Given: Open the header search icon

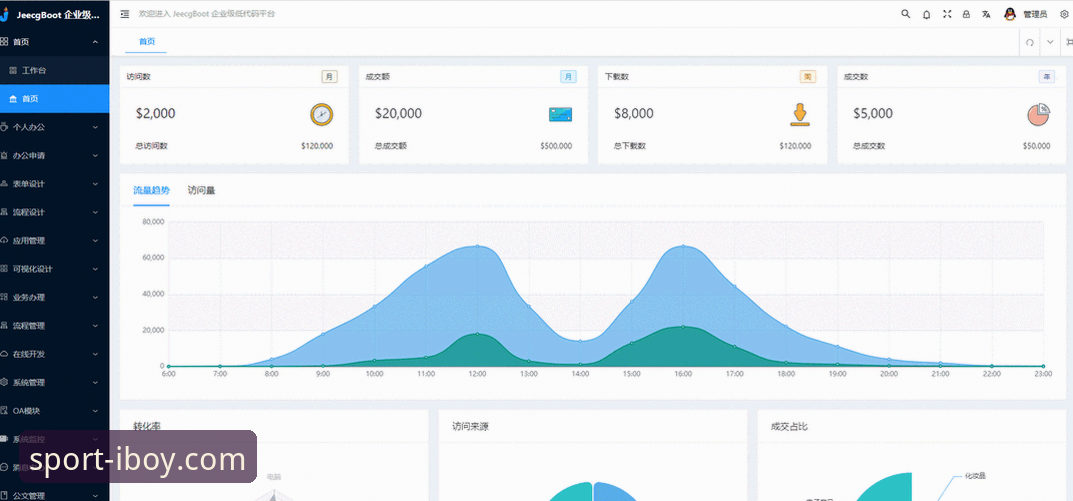Looking at the screenshot, I should (905, 14).
